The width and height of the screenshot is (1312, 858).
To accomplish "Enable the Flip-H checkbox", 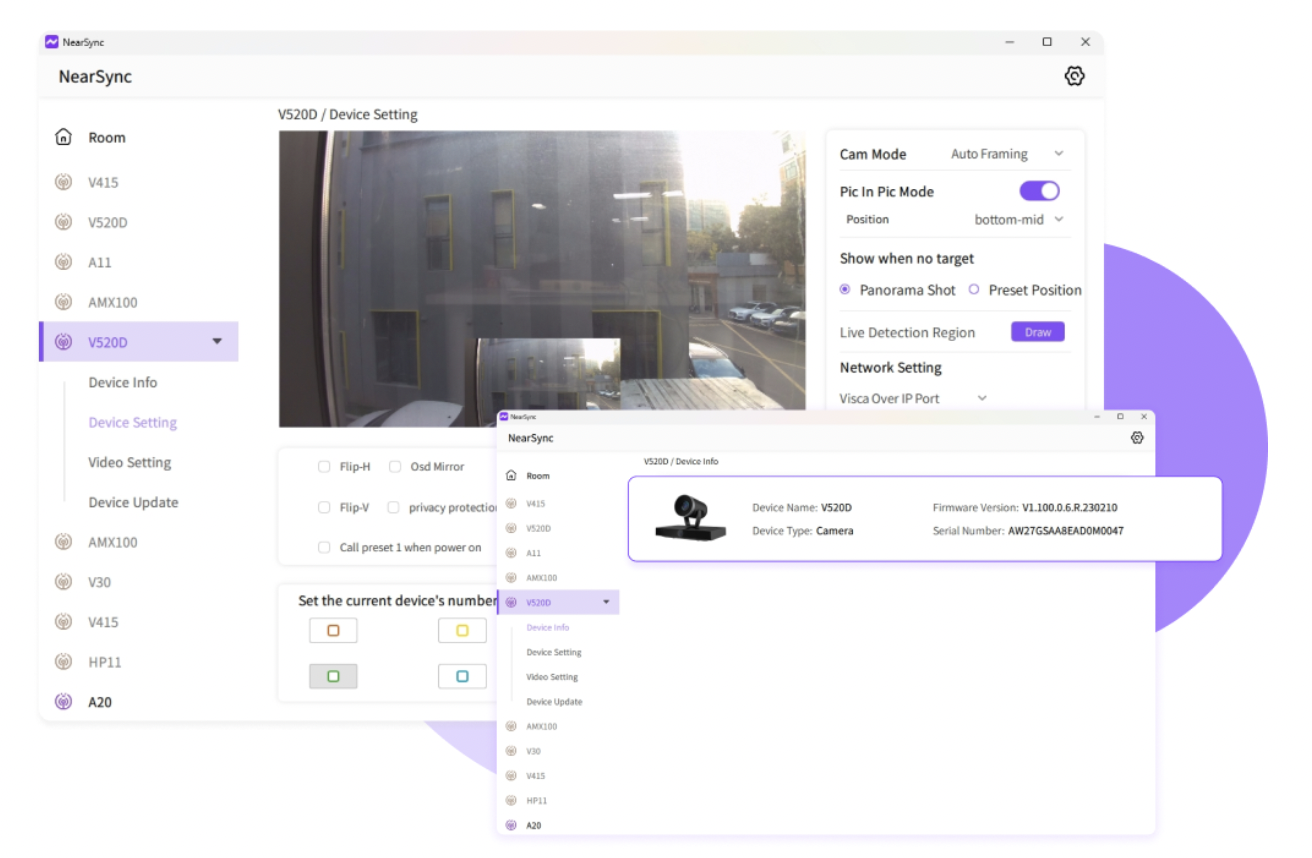I will [324, 467].
